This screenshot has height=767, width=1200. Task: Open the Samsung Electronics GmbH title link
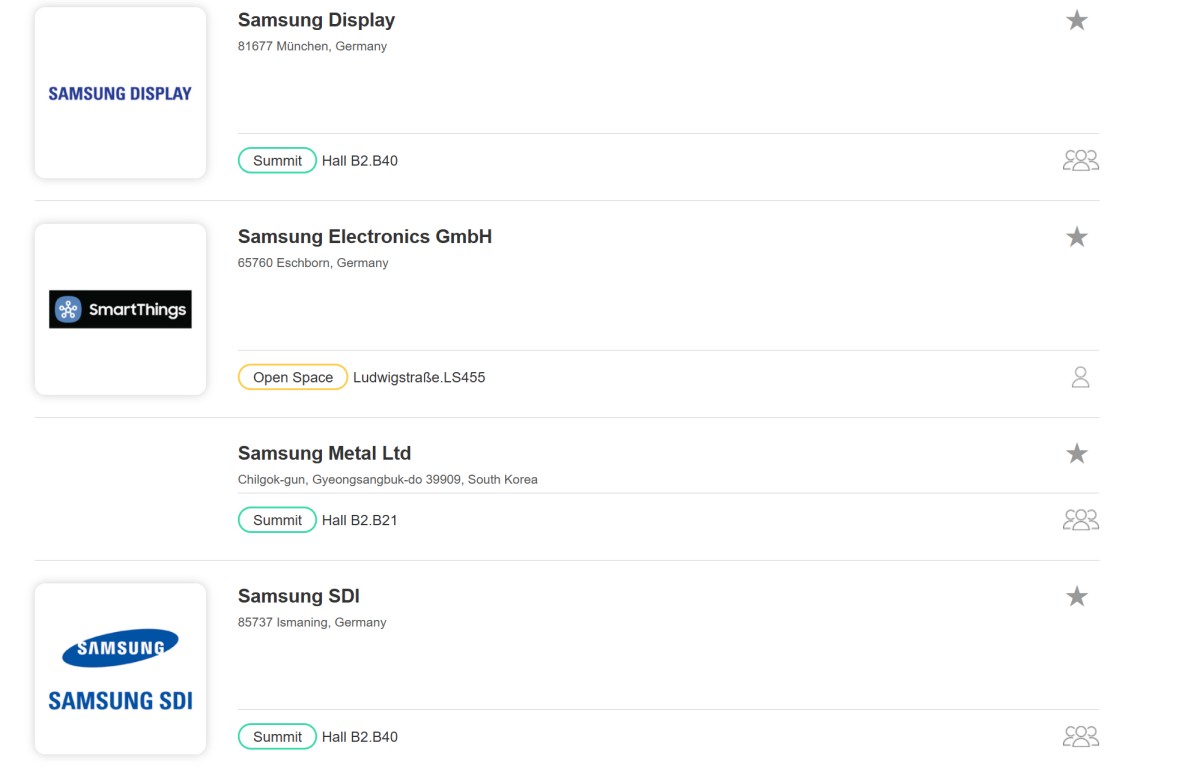click(365, 237)
